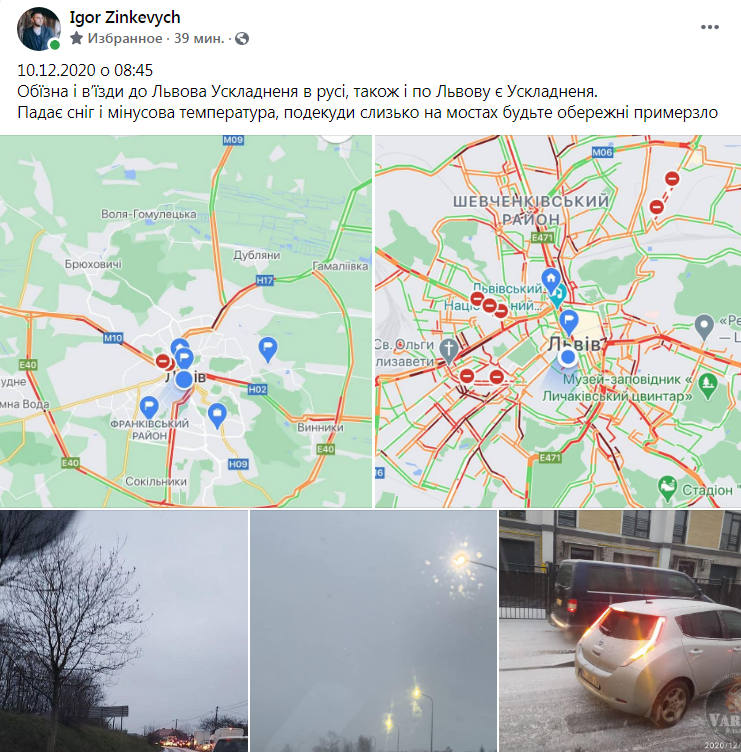The width and height of the screenshot is (741, 752).
Task: Click Igor Zinkevych profile picture
Action: (x=39, y=29)
